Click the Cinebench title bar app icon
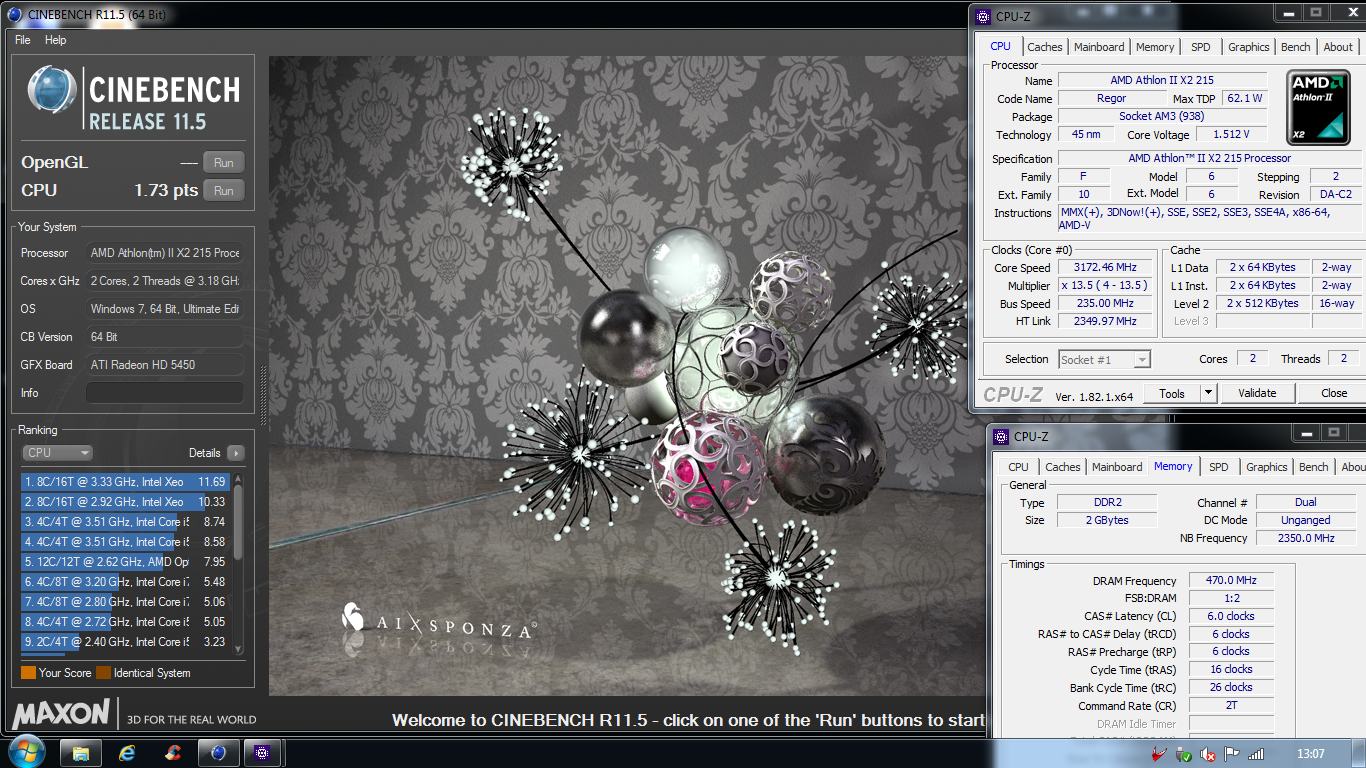Image resolution: width=1366 pixels, height=768 pixels. (x=14, y=15)
